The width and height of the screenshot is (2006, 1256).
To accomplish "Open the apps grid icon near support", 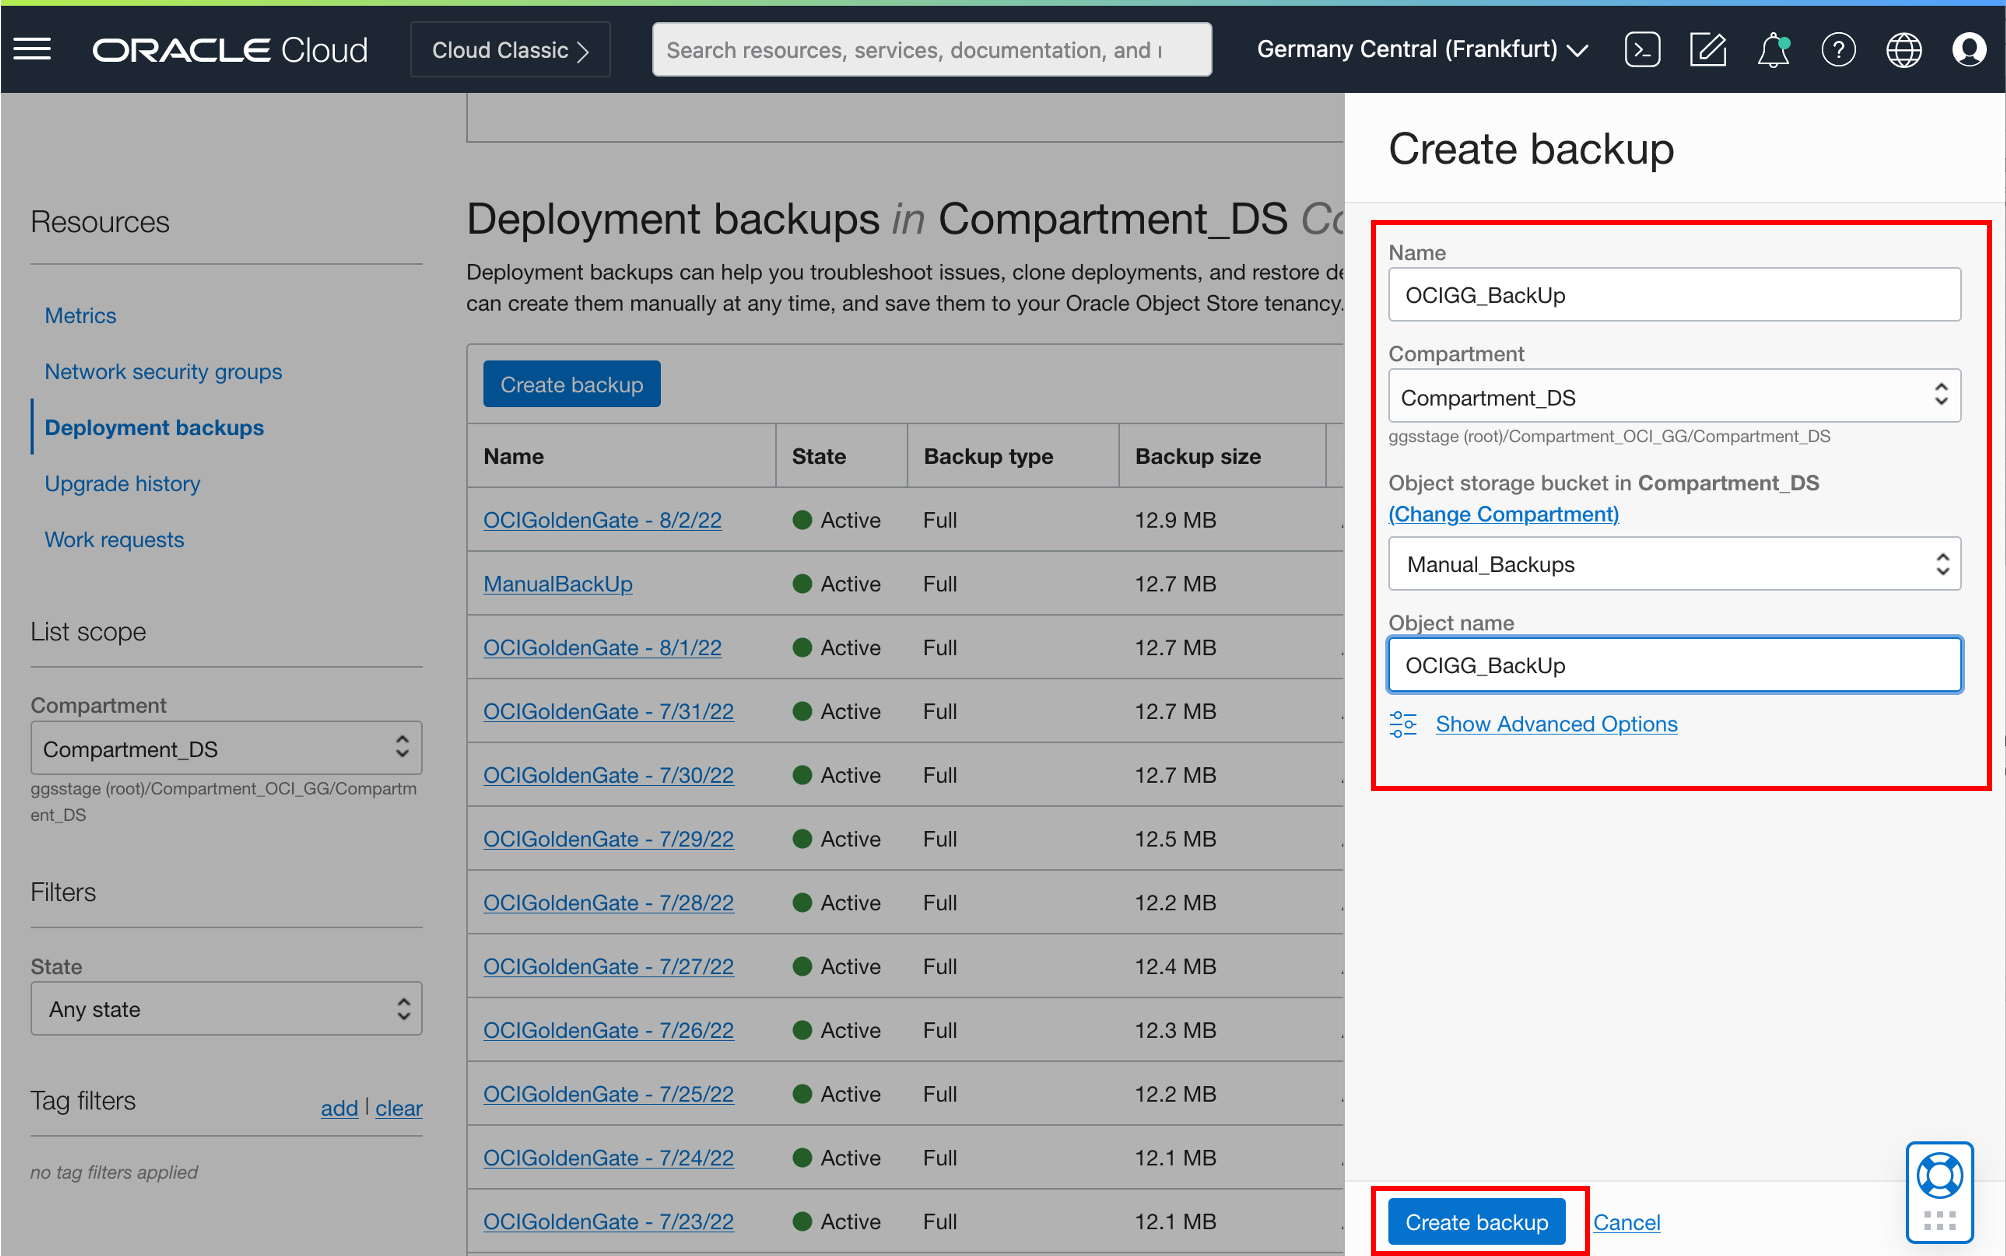I will click(x=1941, y=1222).
